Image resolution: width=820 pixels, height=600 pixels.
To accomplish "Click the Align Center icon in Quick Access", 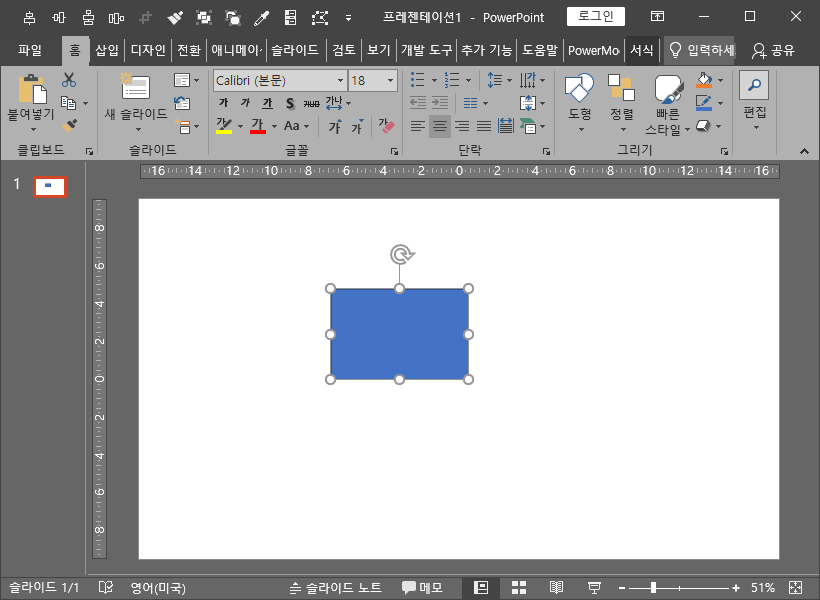I will pos(29,18).
